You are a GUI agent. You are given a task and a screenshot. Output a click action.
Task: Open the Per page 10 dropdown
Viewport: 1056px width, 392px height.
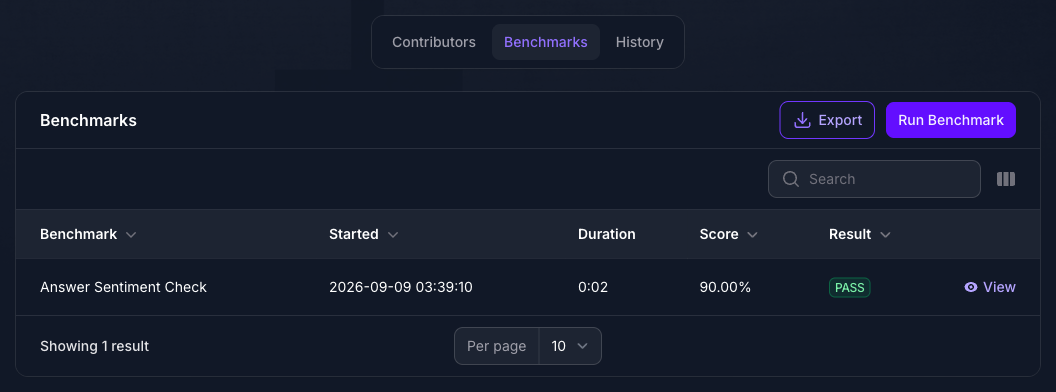click(x=527, y=346)
